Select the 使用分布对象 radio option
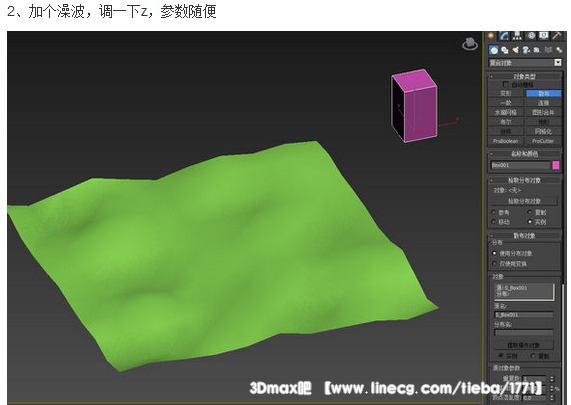 coord(494,253)
